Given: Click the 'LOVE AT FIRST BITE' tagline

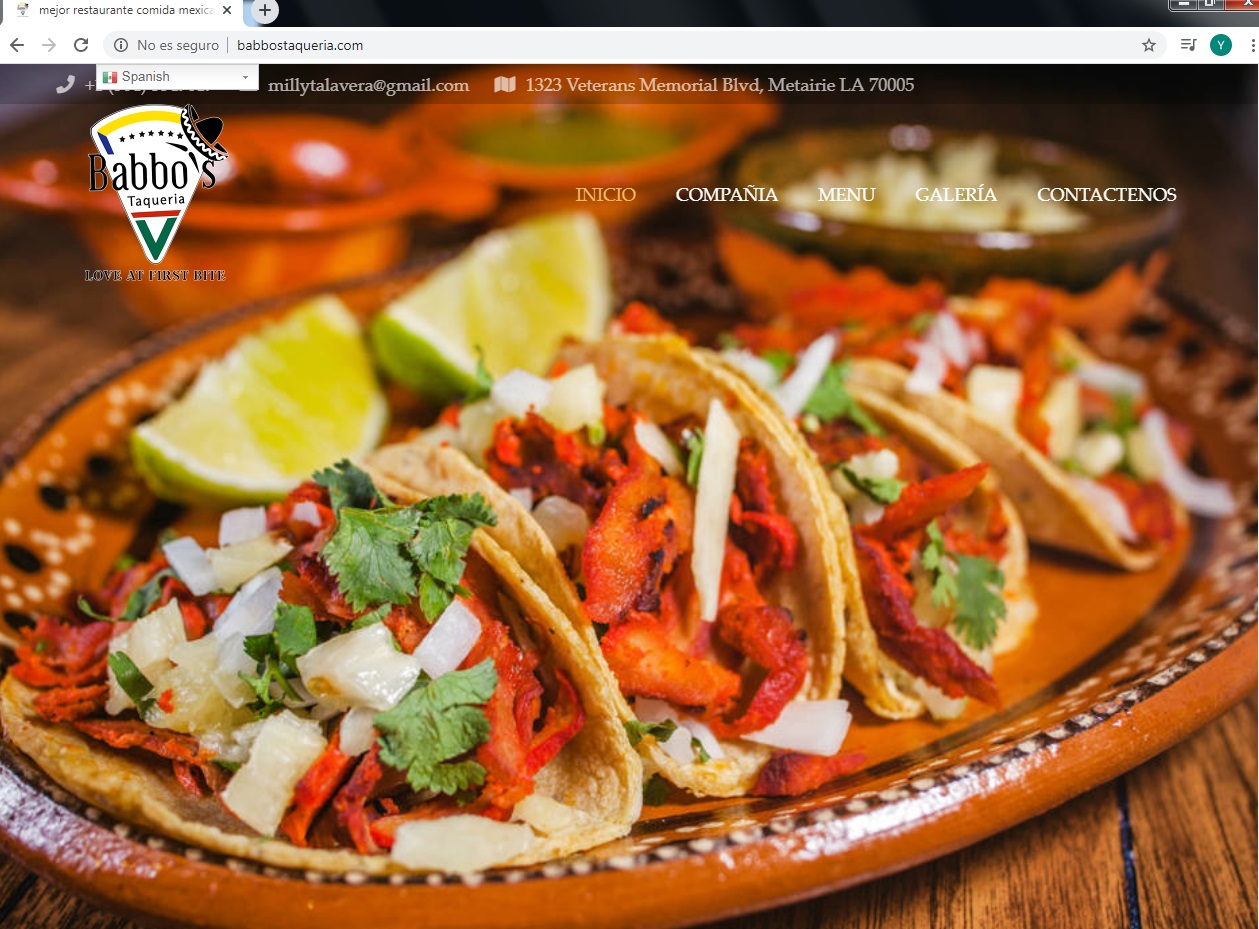Looking at the screenshot, I should pyautogui.click(x=155, y=275).
